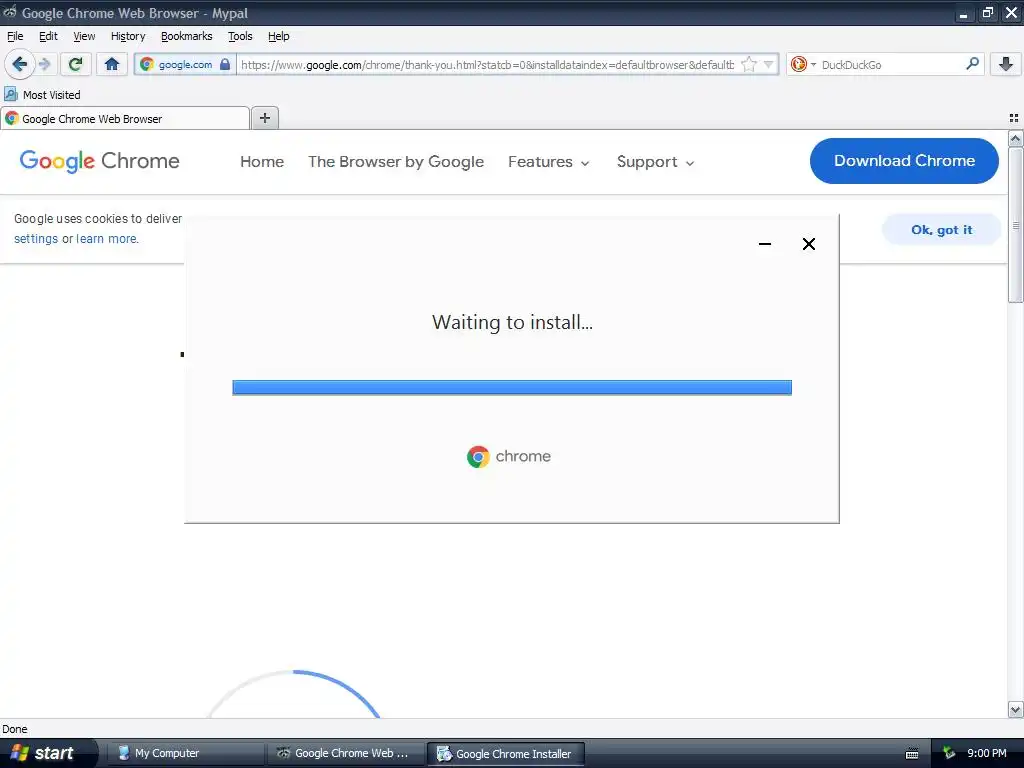This screenshot has height=768, width=1024.
Task: Switch to Google Chrome Installer taskbar button
Action: [x=506, y=754]
